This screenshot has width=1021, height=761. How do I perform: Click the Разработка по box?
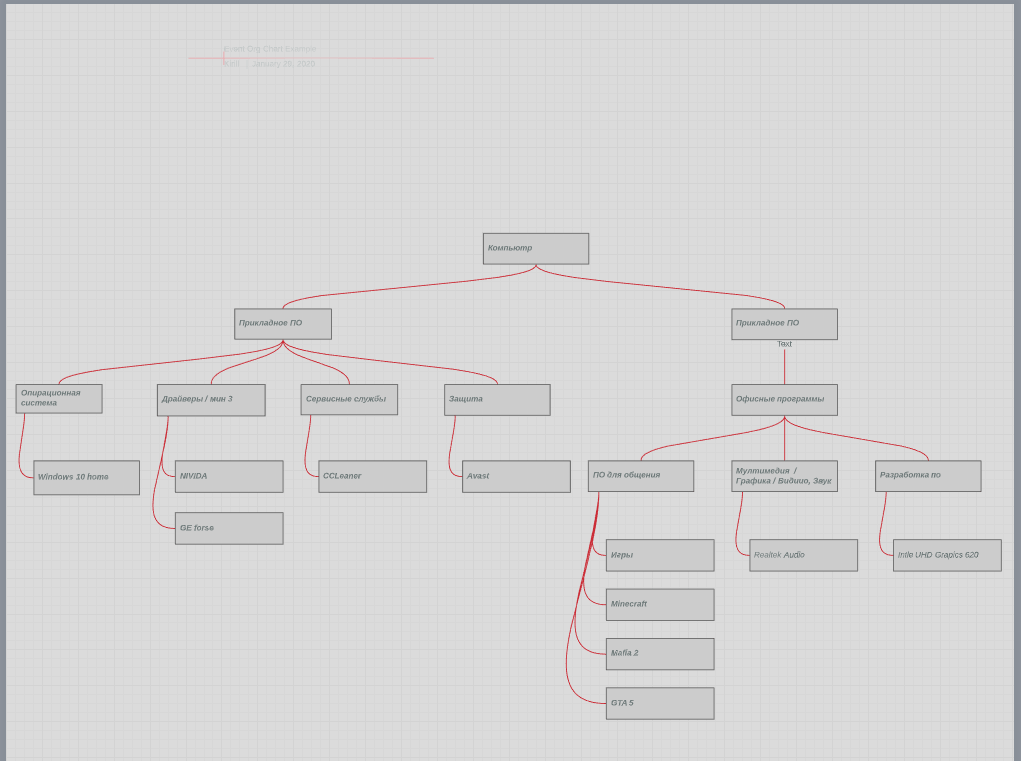928,476
